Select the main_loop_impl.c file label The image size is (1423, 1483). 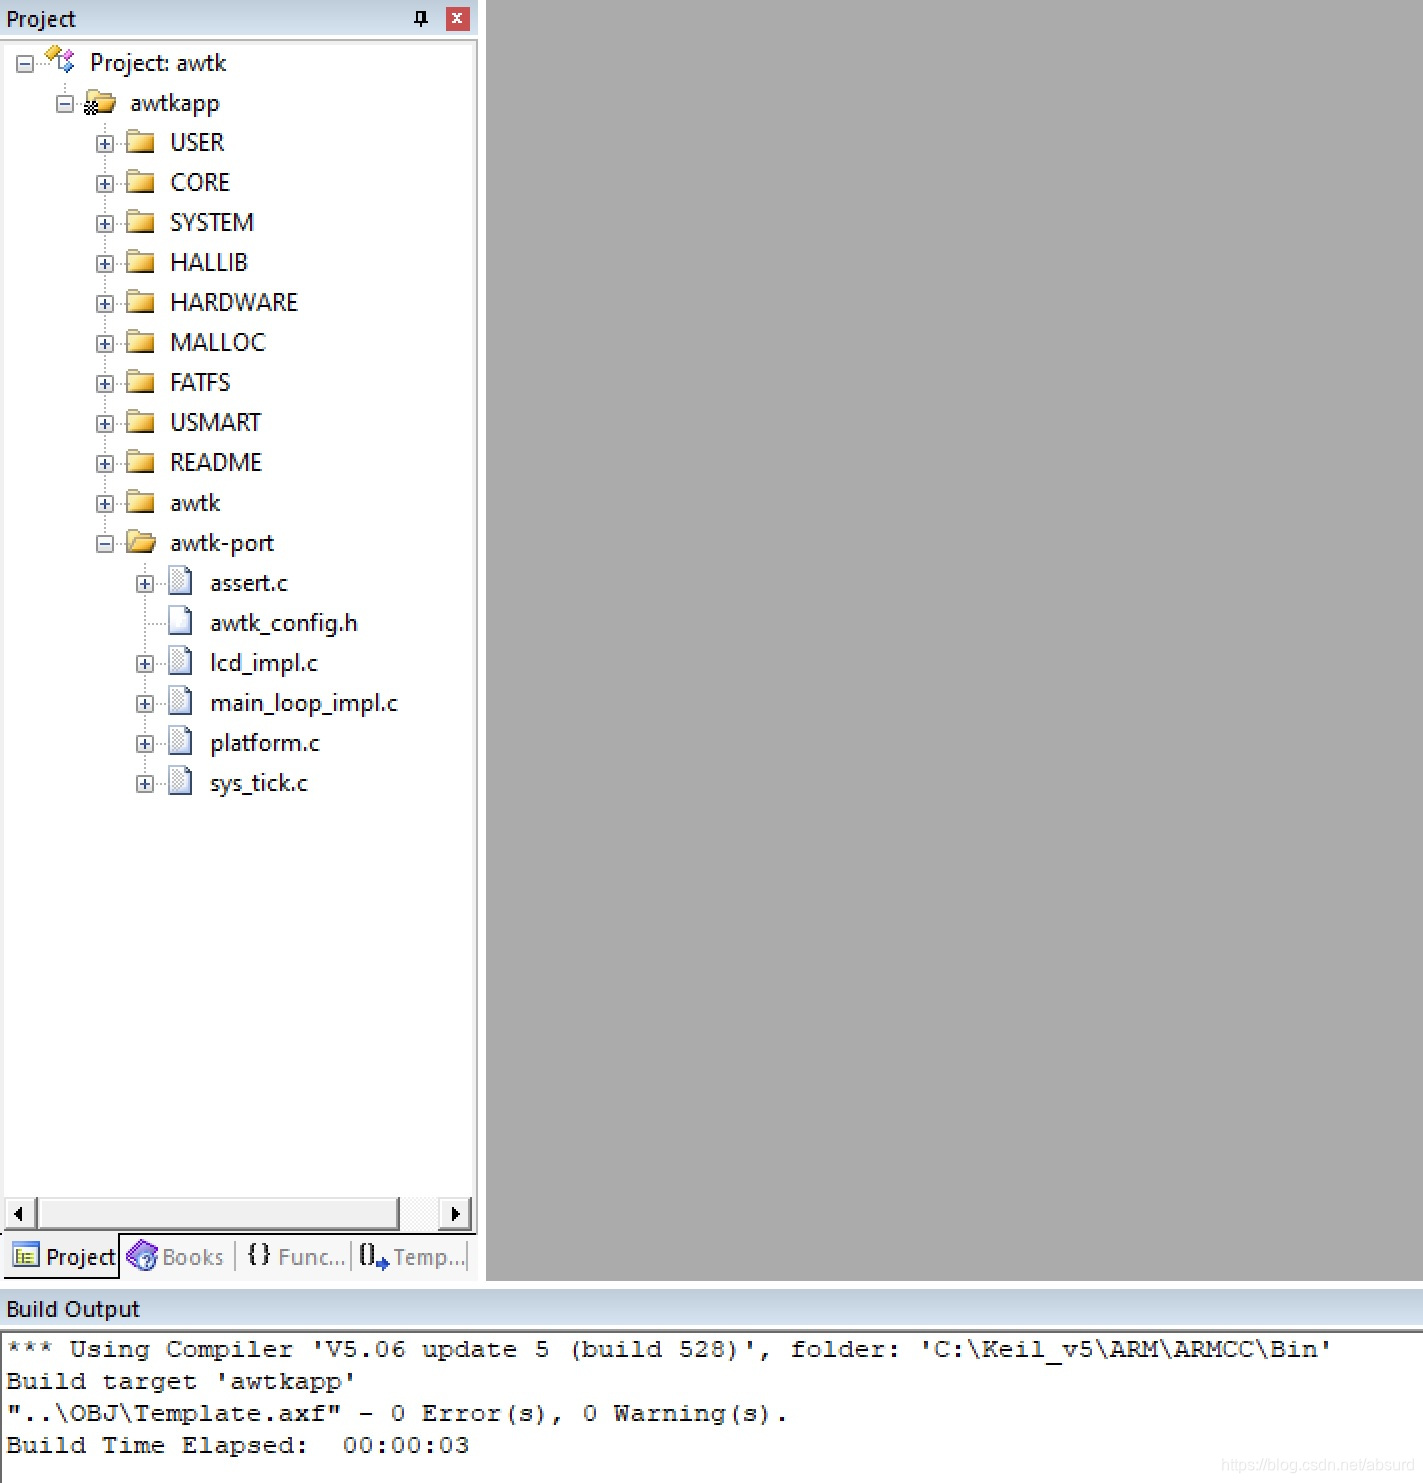tap(304, 703)
